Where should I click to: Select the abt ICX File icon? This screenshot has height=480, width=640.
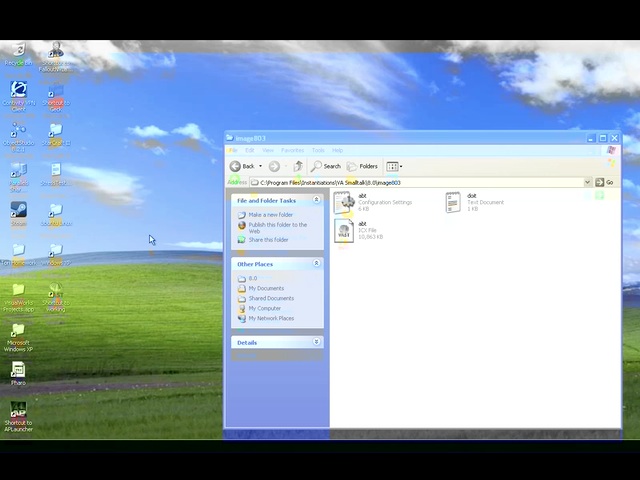[x=344, y=231]
